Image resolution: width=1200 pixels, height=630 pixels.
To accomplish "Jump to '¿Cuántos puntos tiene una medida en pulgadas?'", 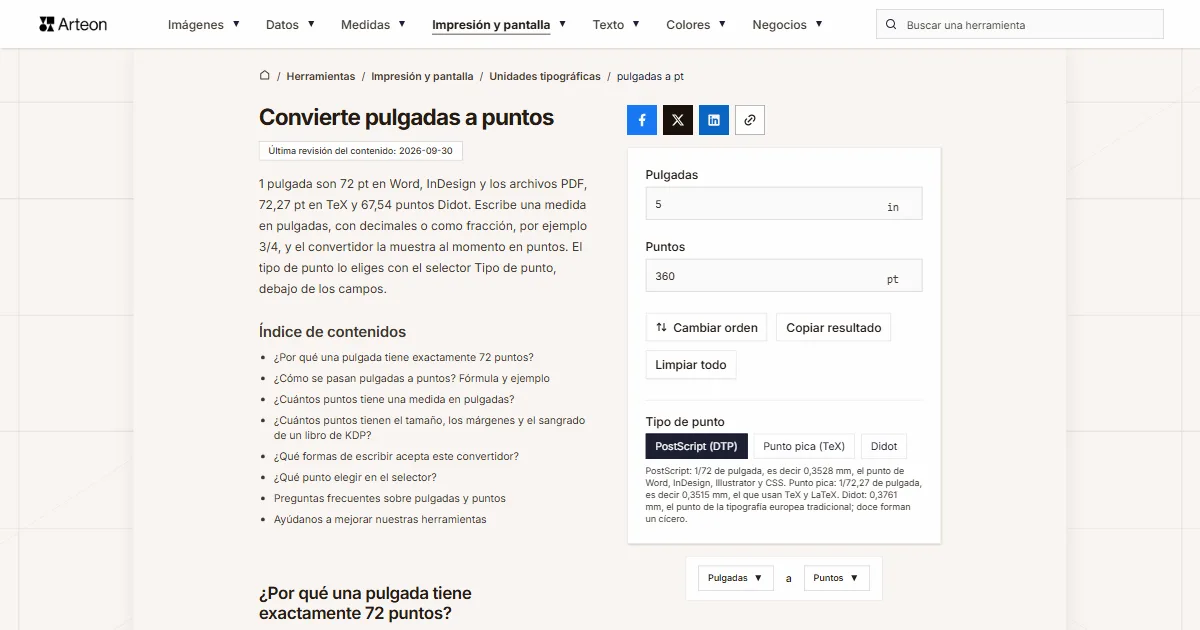I will click(x=394, y=400).
